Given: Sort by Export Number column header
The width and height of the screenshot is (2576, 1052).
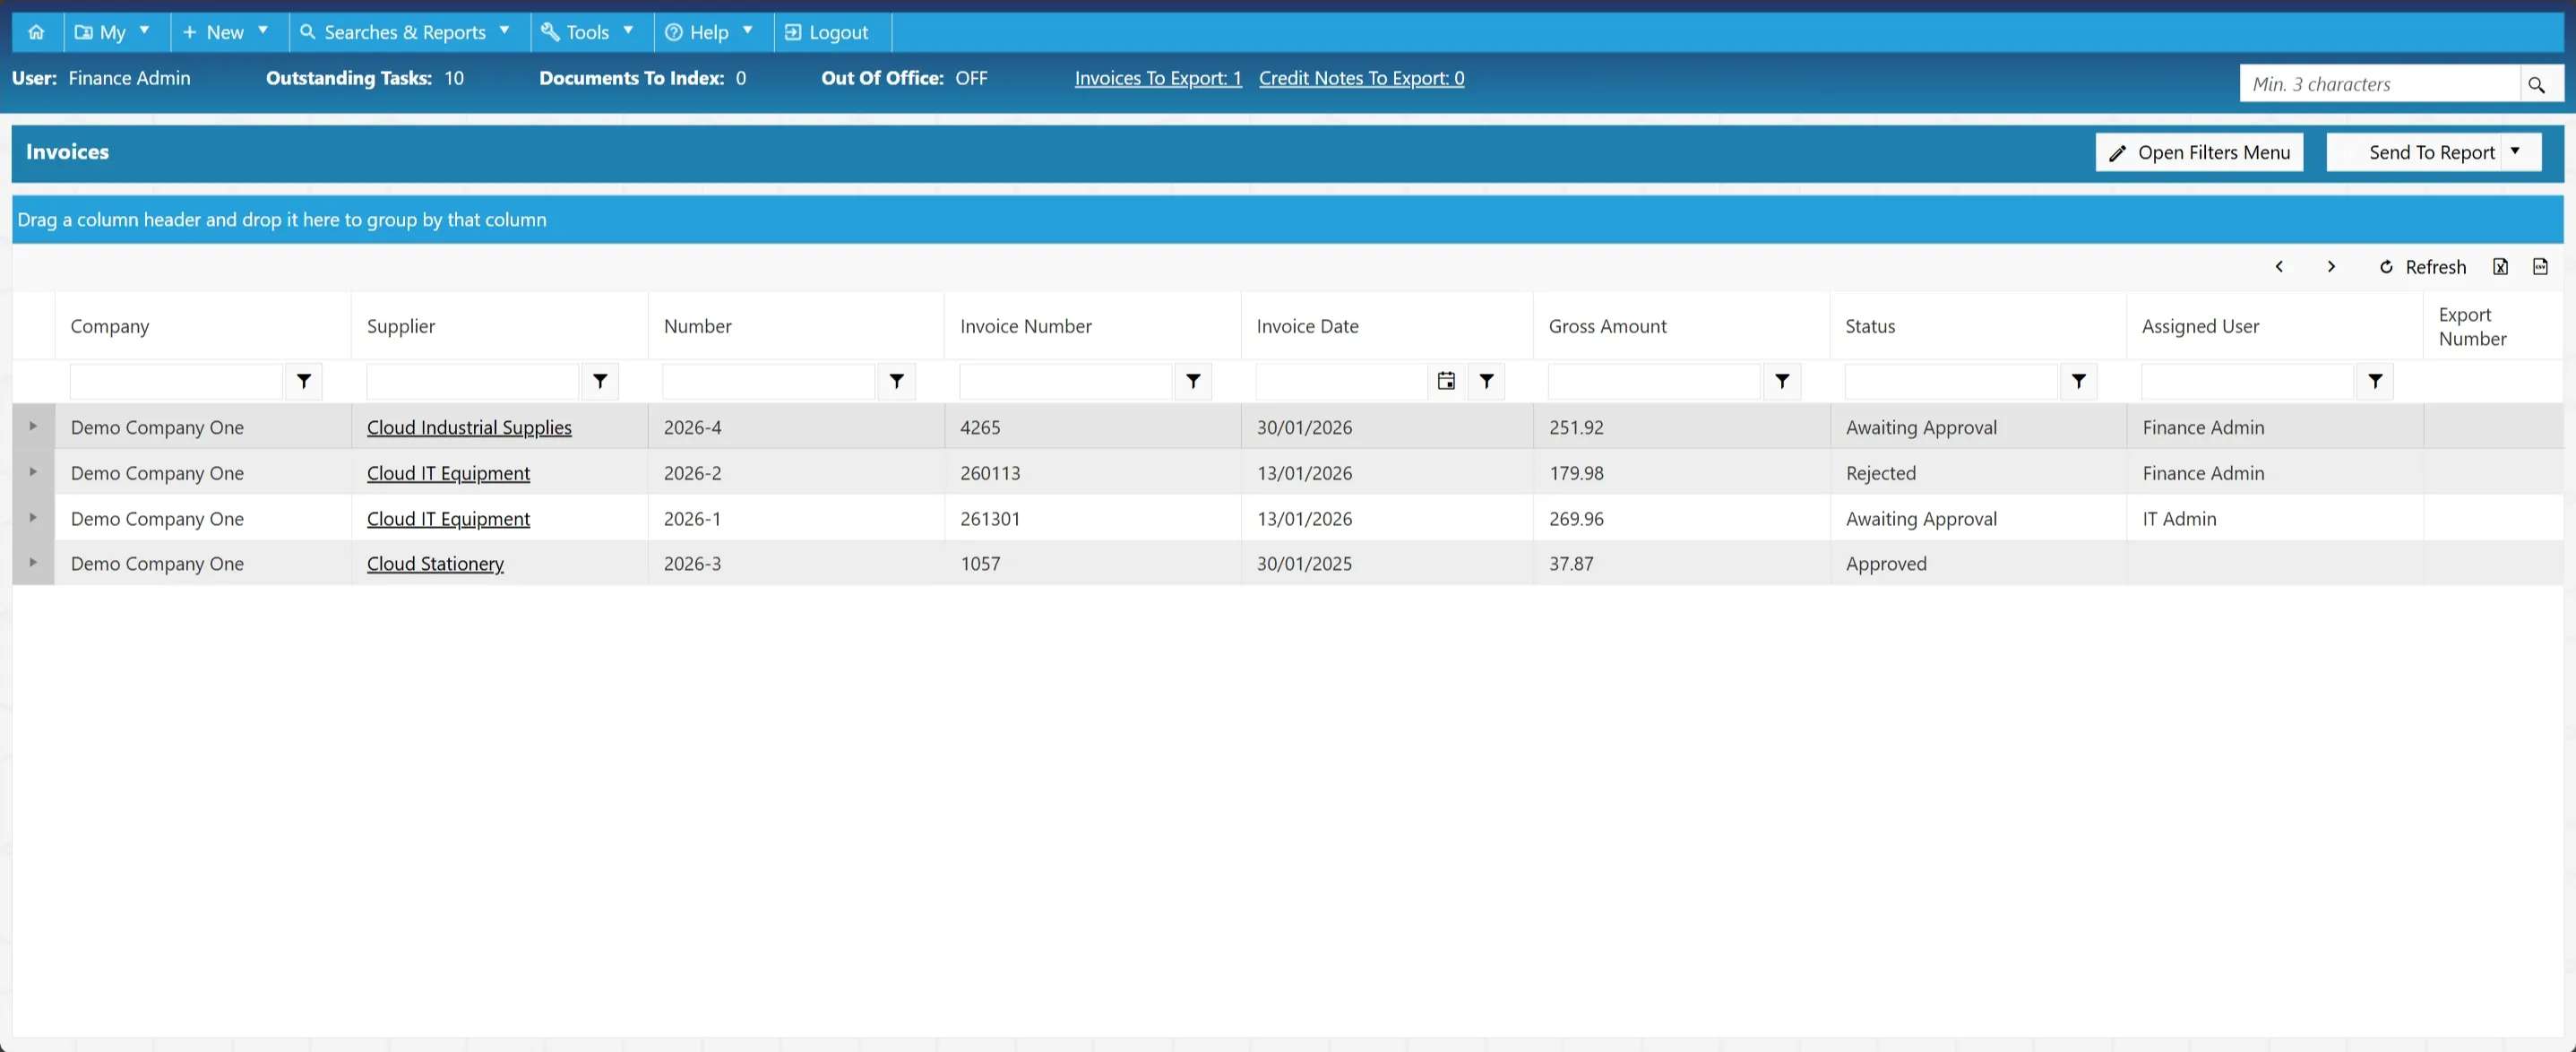Looking at the screenshot, I should pyautogui.click(x=2472, y=326).
